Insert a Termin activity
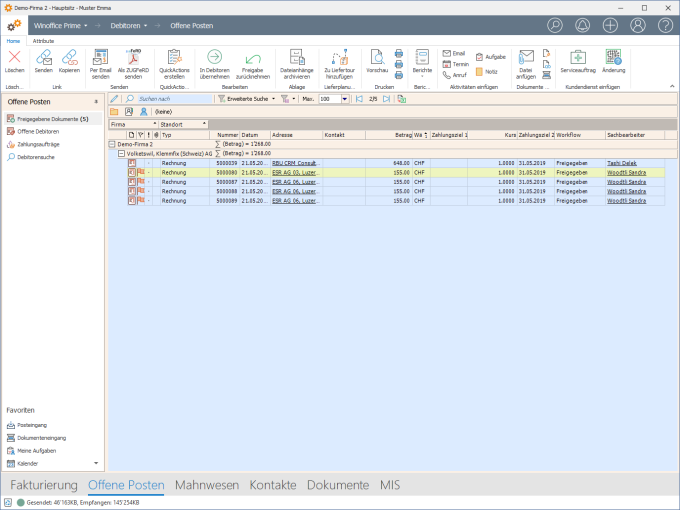This screenshot has height=510, width=680. click(x=455, y=64)
